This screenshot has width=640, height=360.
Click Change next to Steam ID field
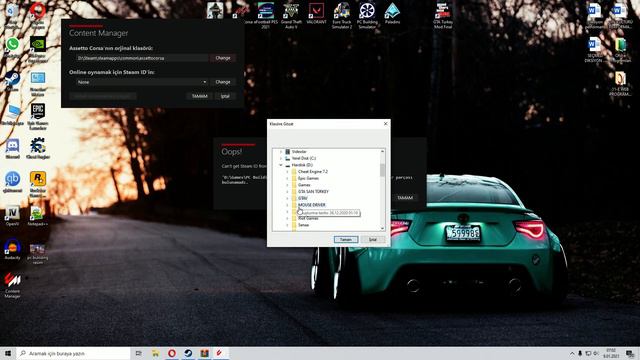click(x=223, y=82)
